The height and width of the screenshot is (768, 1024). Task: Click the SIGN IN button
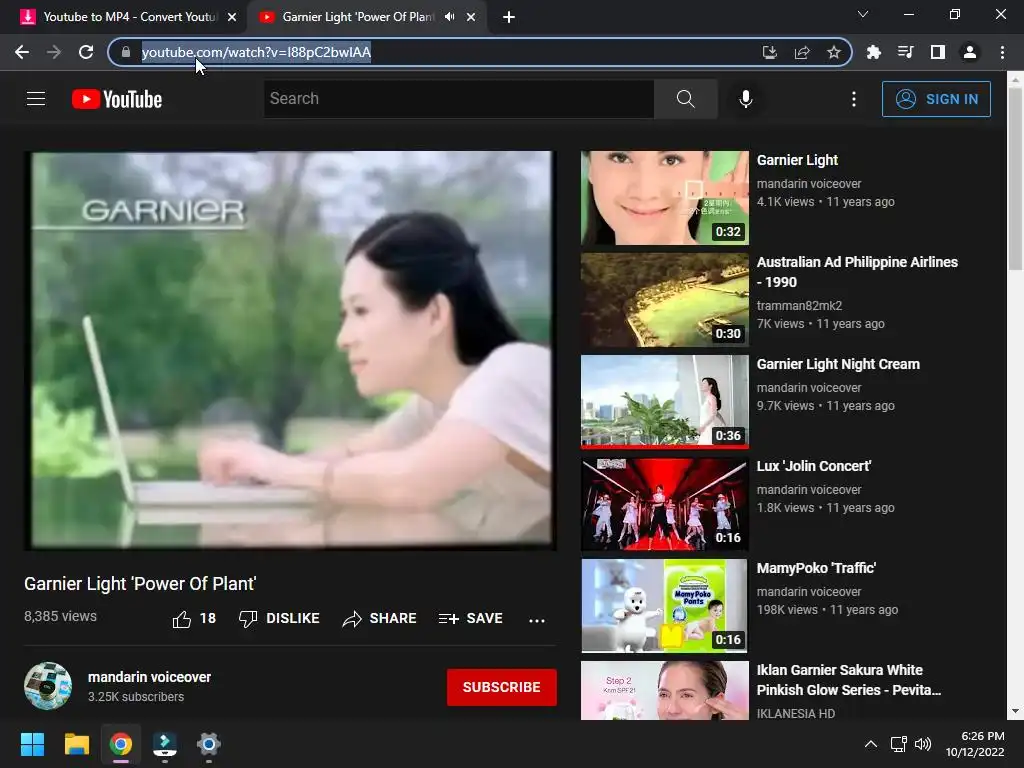tap(936, 99)
